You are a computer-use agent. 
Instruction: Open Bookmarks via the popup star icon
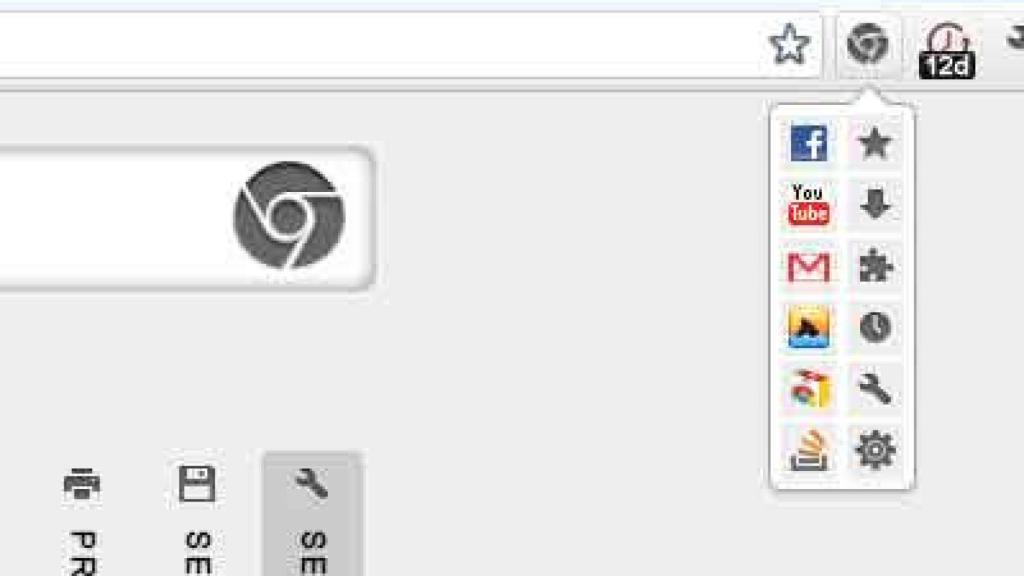point(874,143)
